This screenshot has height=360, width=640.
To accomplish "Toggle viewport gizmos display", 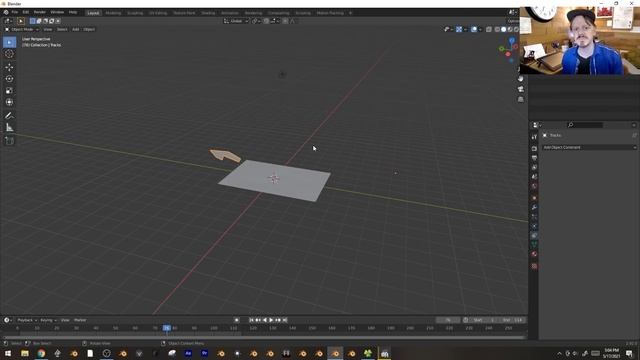I will (459, 29).
